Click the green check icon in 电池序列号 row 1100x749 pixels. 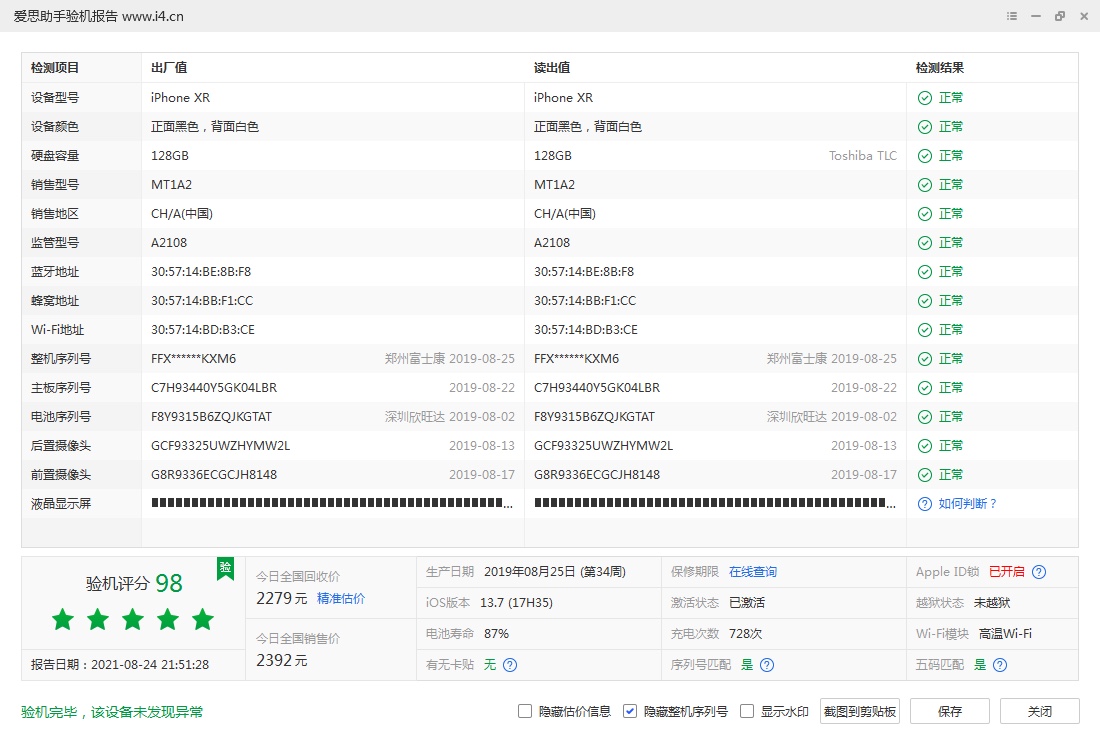tap(925, 417)
